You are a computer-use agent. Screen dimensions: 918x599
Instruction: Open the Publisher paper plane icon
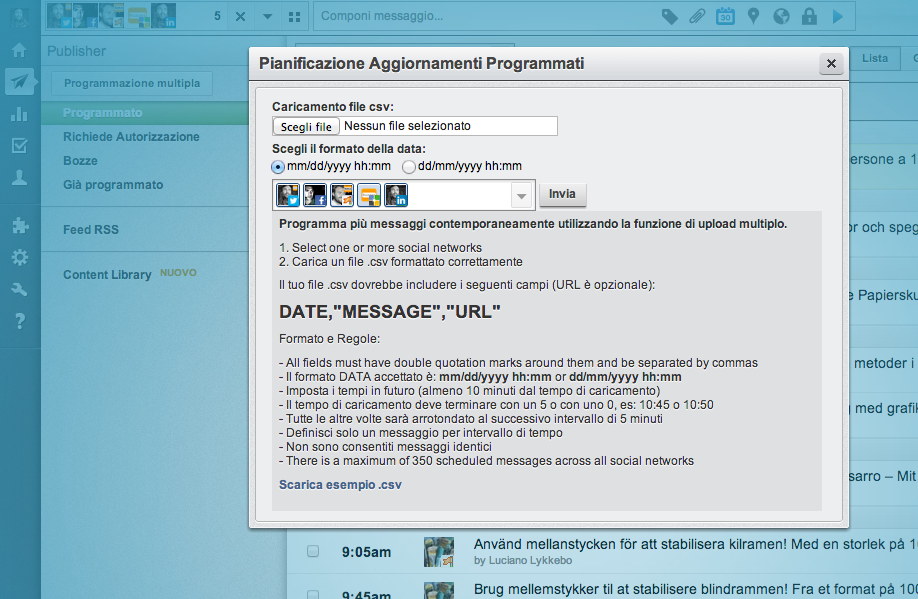coord(19,81)
